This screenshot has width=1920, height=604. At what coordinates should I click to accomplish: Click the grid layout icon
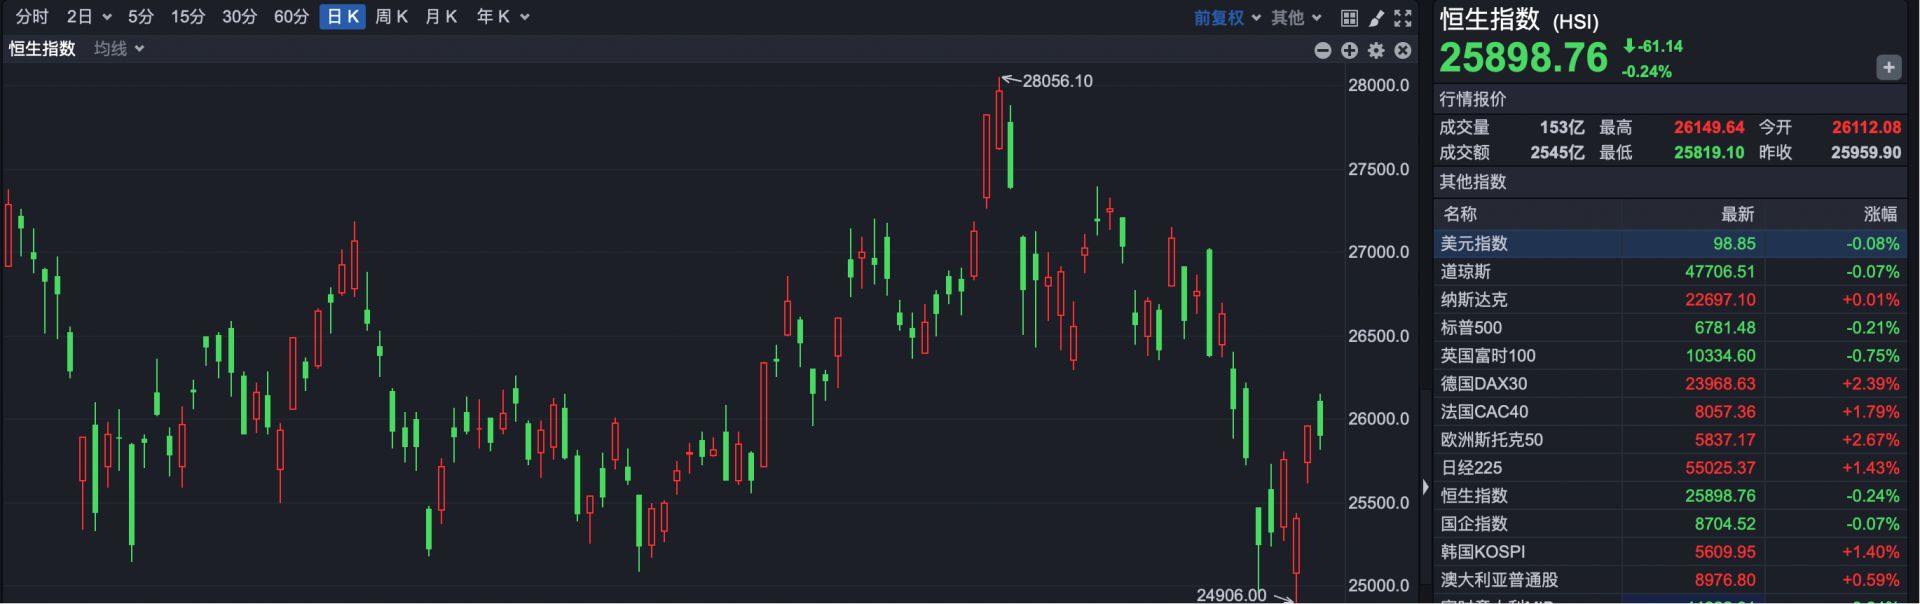(1349, 18)
